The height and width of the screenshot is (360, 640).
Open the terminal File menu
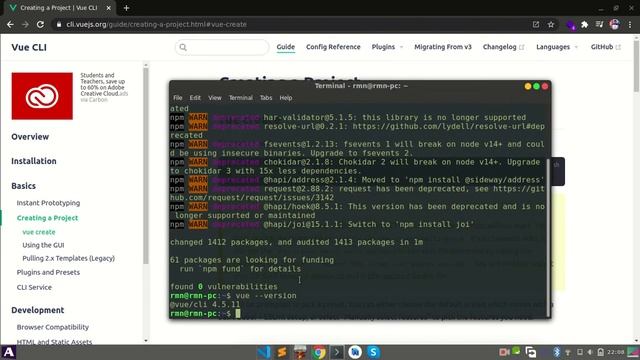(178, 98)
